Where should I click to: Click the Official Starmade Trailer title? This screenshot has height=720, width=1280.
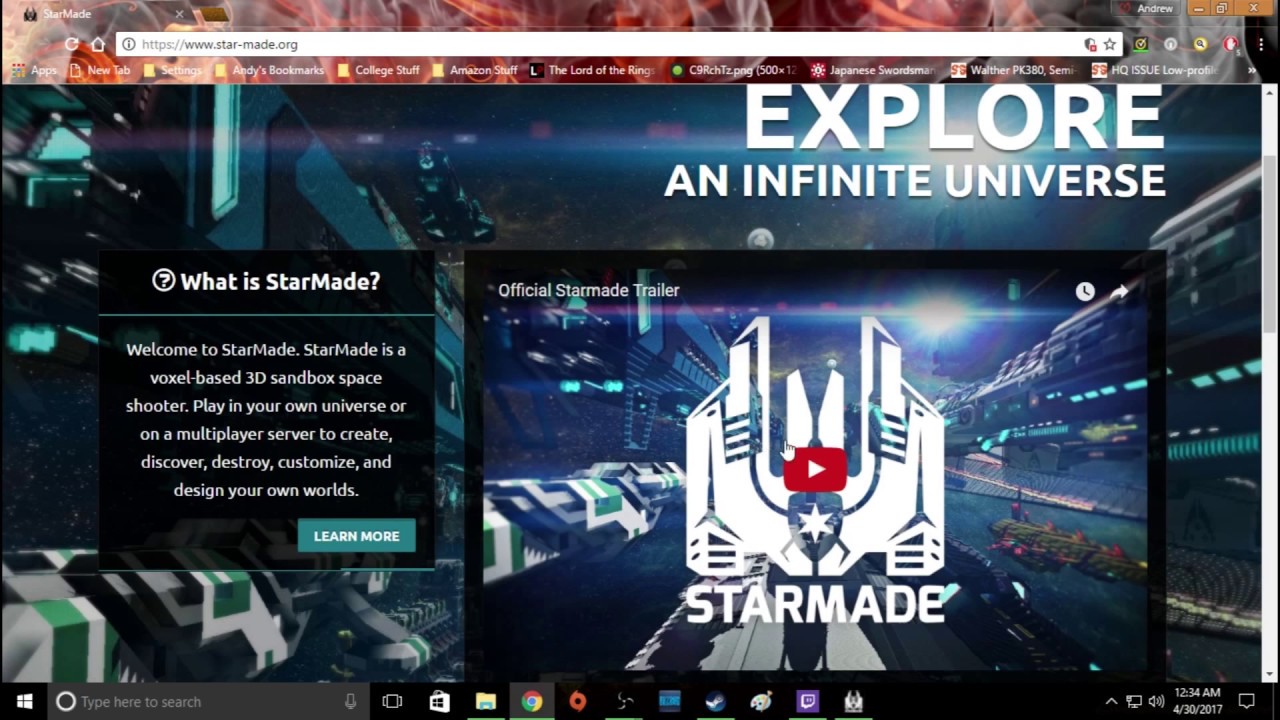coord(589,290)
